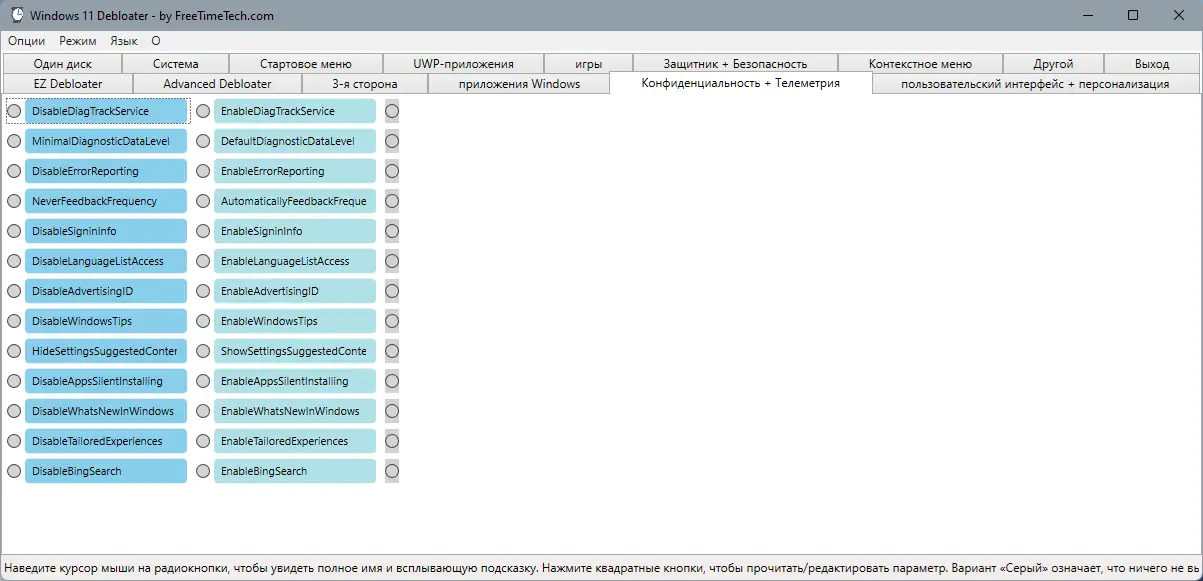Choose the DisableLanguageListAccess radio button
1203x581 pixels.
pyautogui.click(x=14, y=261)
